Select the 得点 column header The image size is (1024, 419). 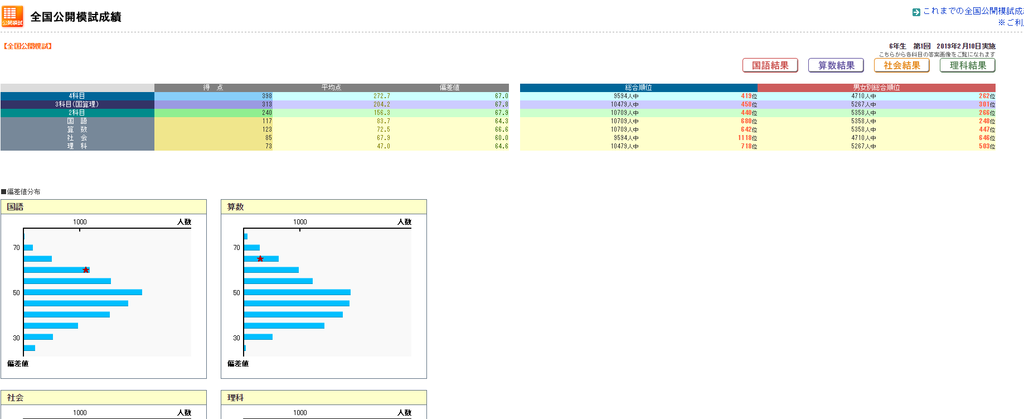click(214, 87)
